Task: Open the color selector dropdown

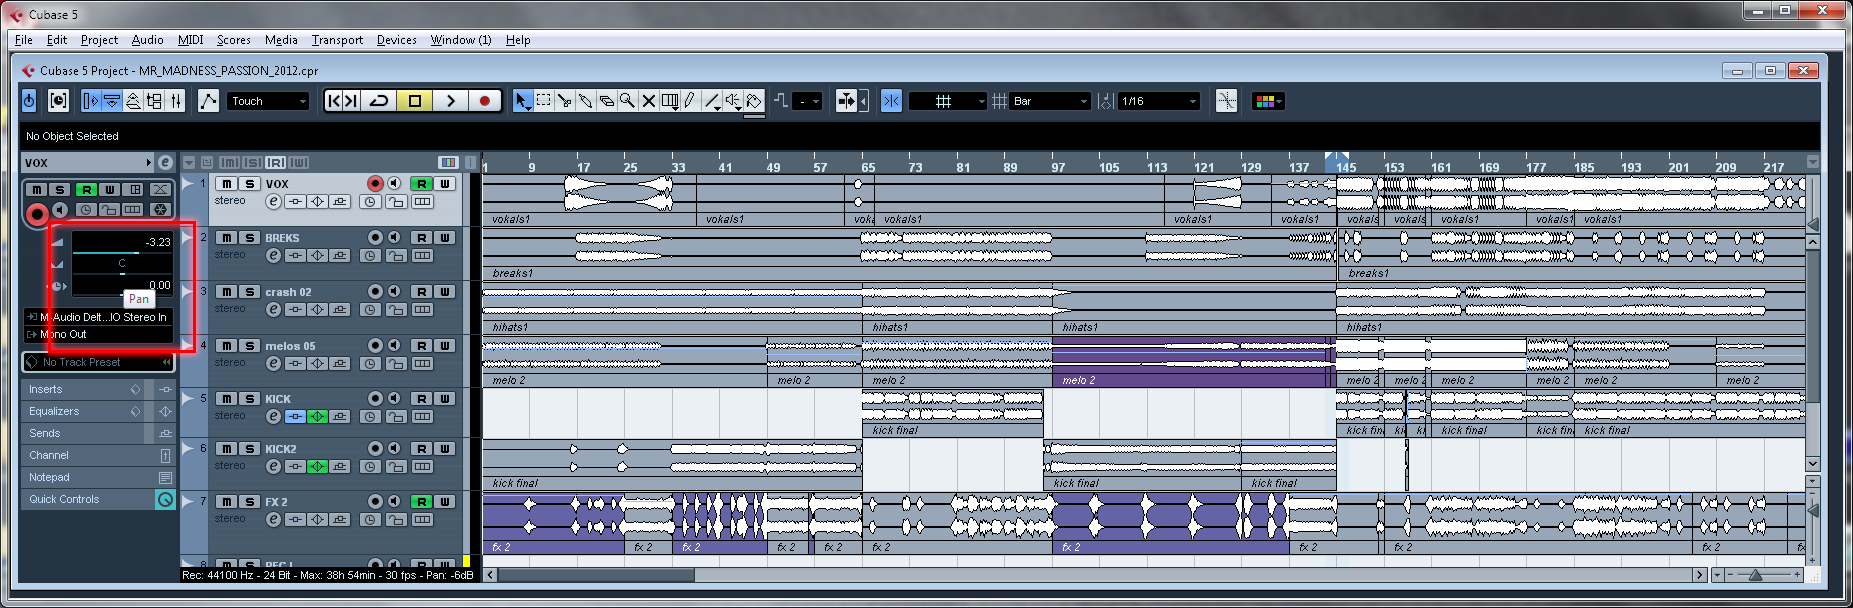Action: (1268, 101)
